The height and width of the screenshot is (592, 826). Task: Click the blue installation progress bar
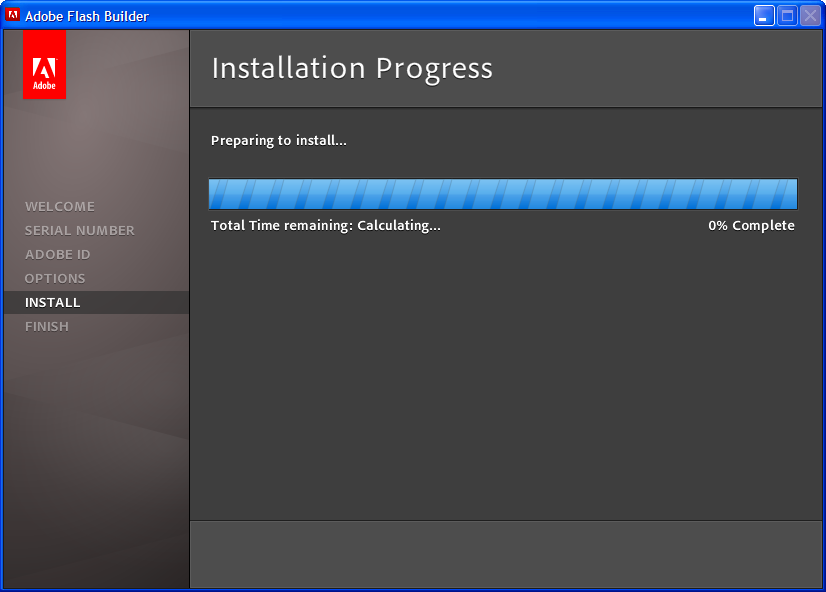pyautogui.click(x=503, y=194)
